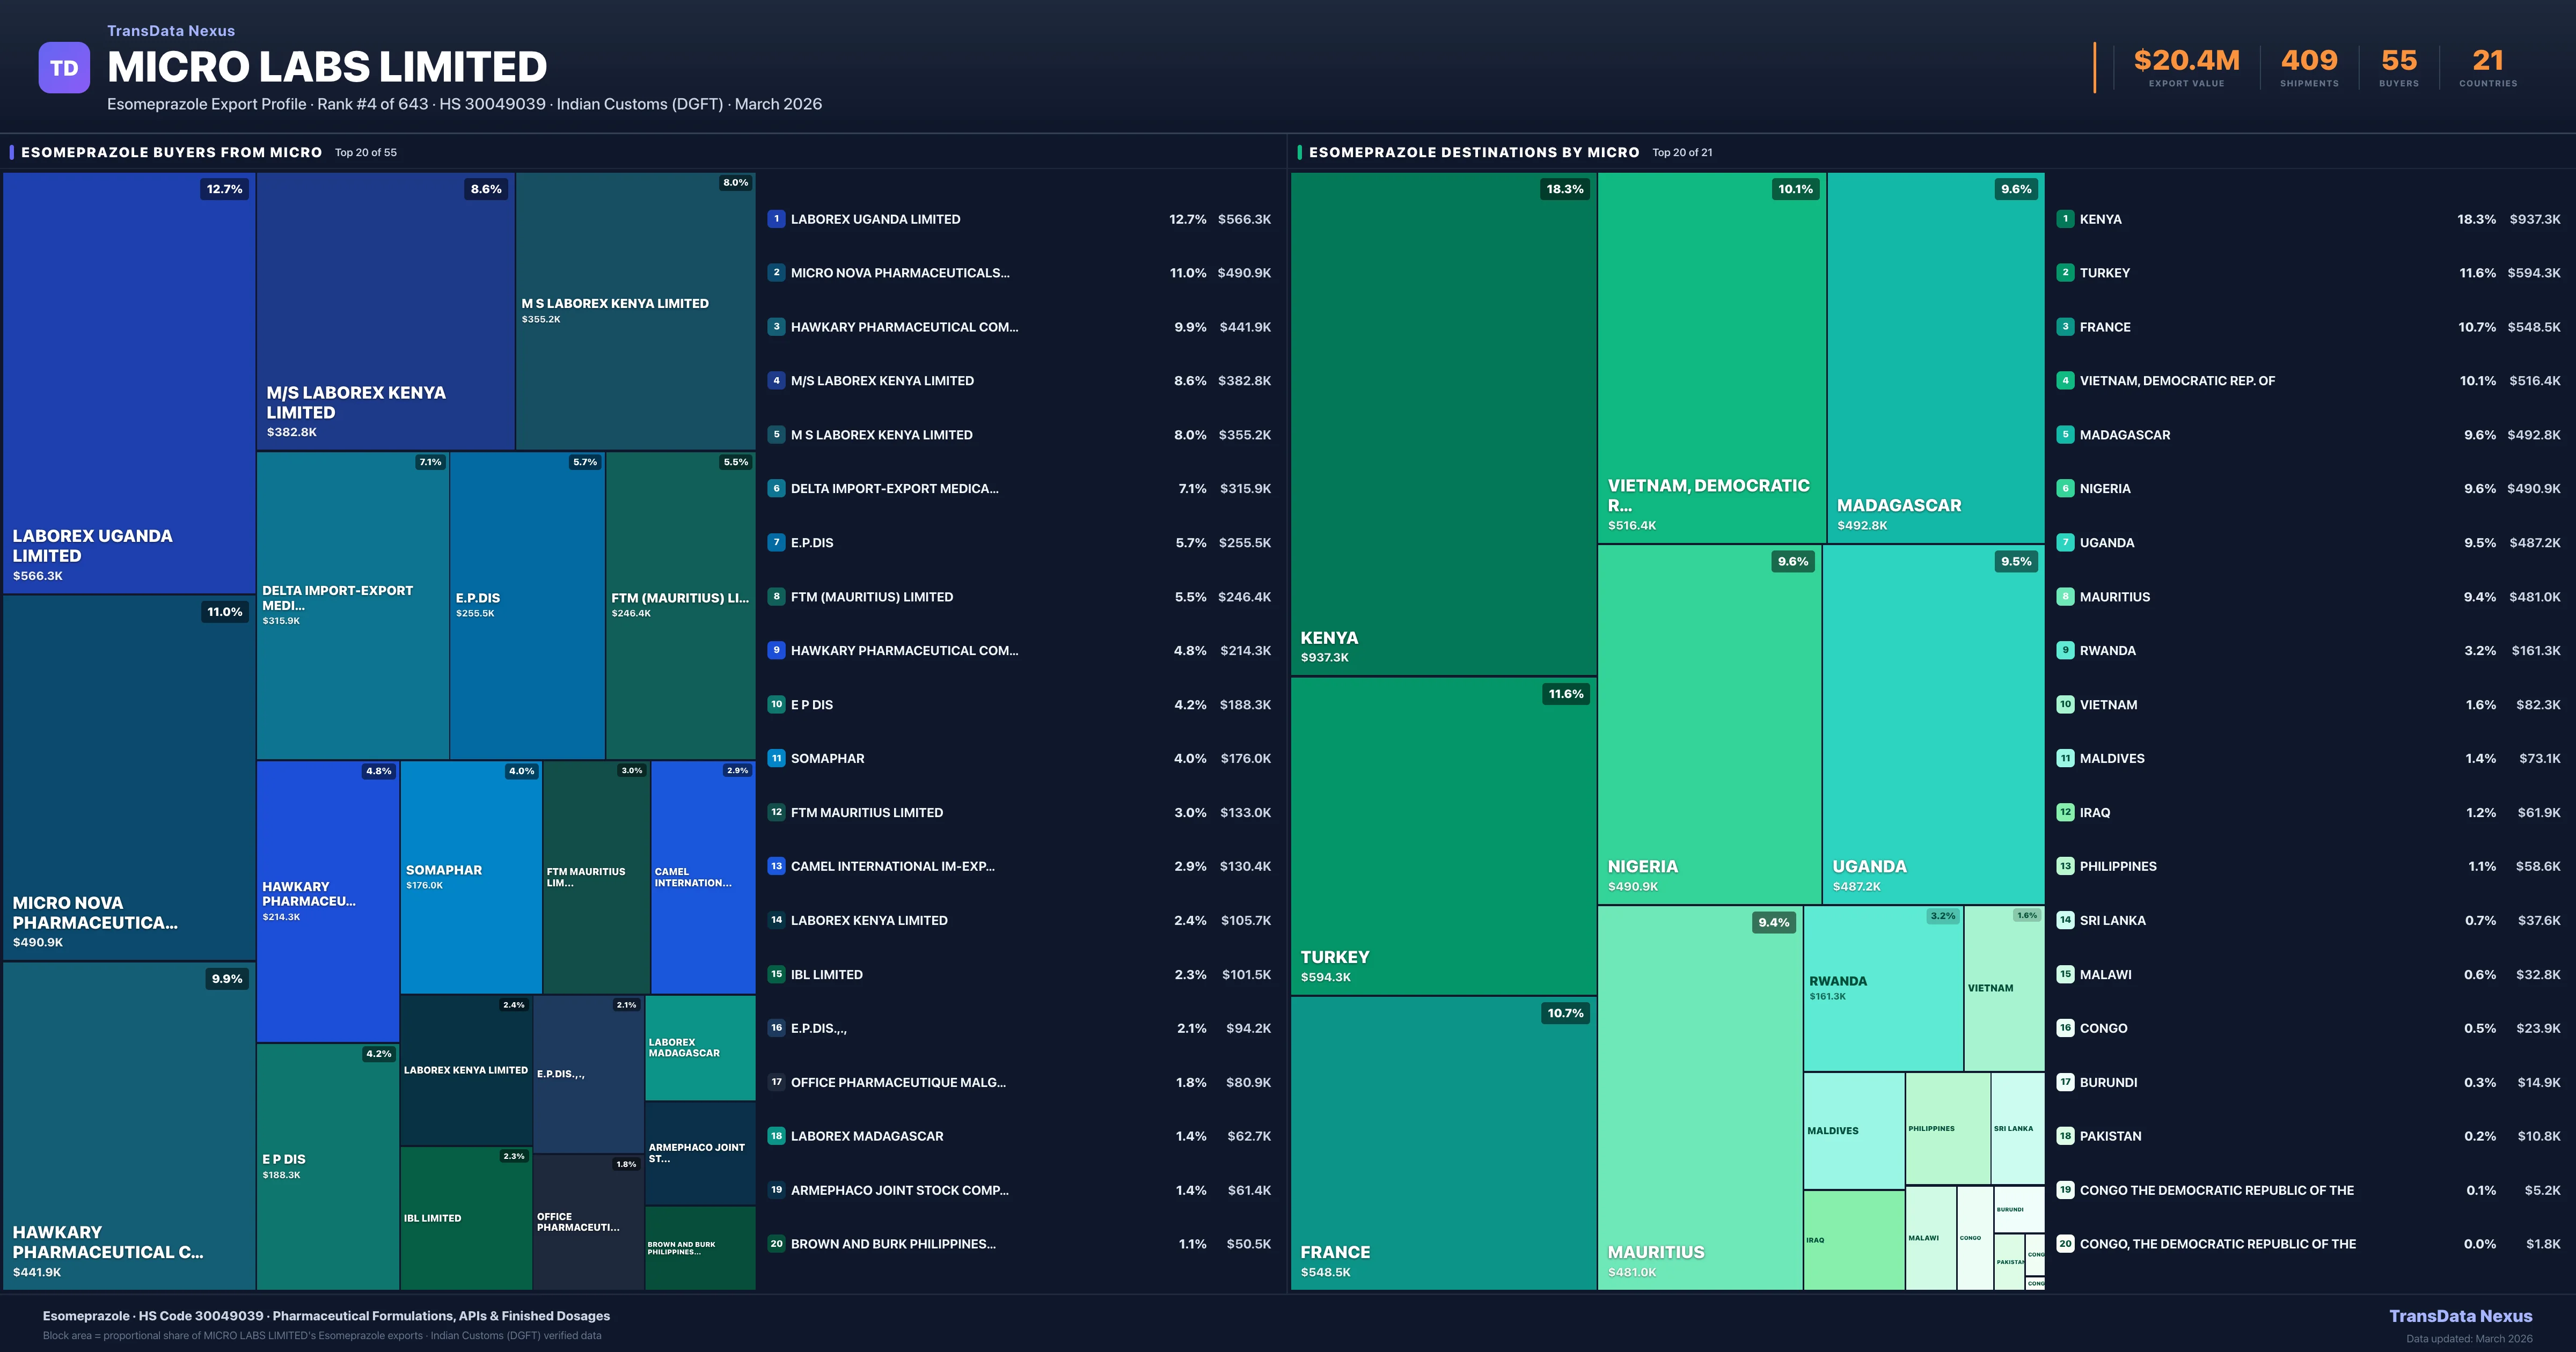Click the 18.3% label on Kenya block
This screenshot has height=1352, width=2576.
pyautogui.click(x=1564, y=189)
